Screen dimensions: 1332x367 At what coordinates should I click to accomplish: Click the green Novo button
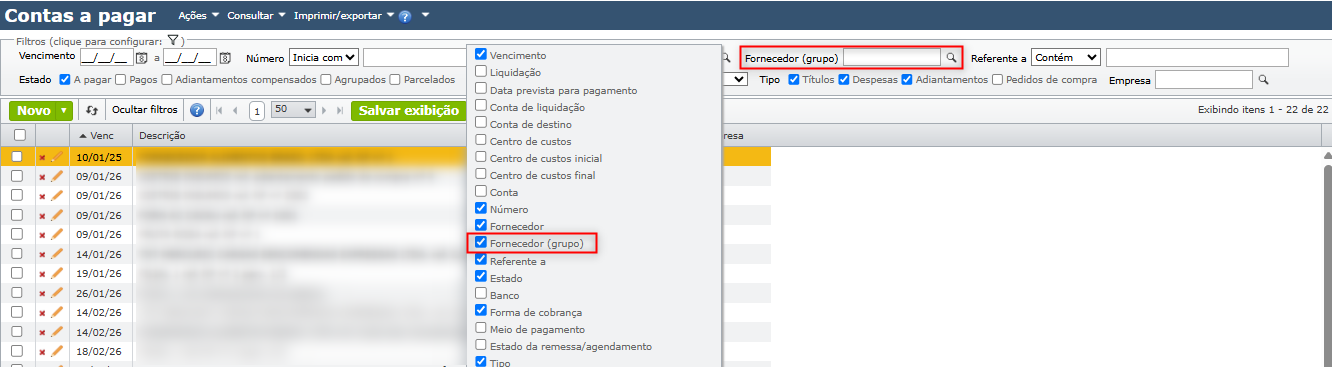click(x=33, y=110)
